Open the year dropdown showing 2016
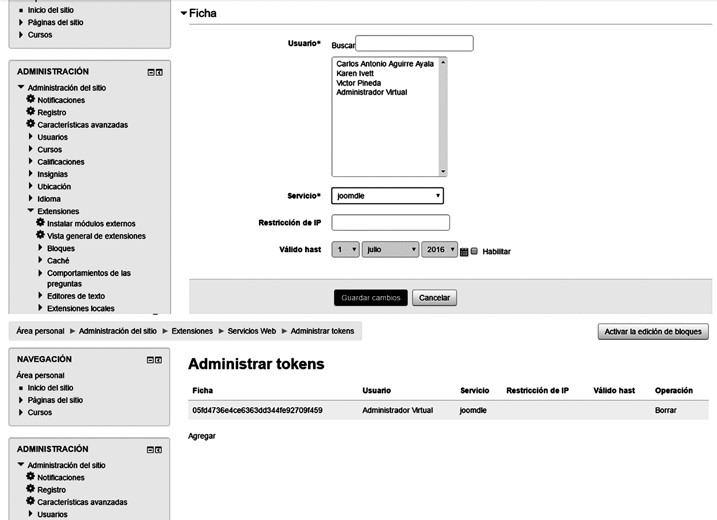This screenshot has height=520, width=717. point(439,249)
